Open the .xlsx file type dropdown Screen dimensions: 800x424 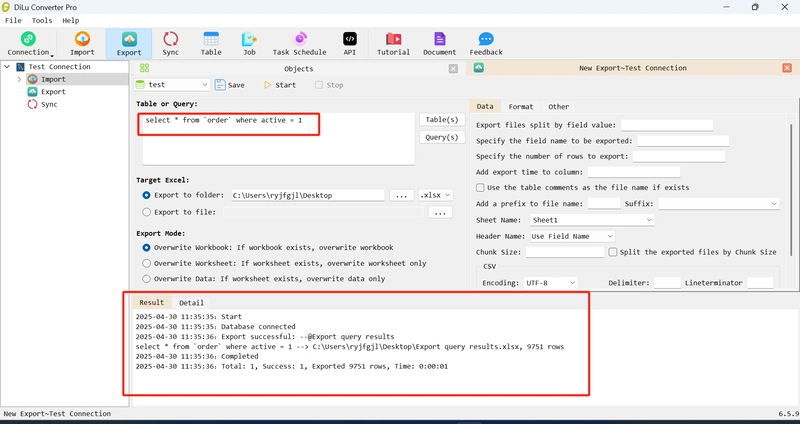click(435, 195)
